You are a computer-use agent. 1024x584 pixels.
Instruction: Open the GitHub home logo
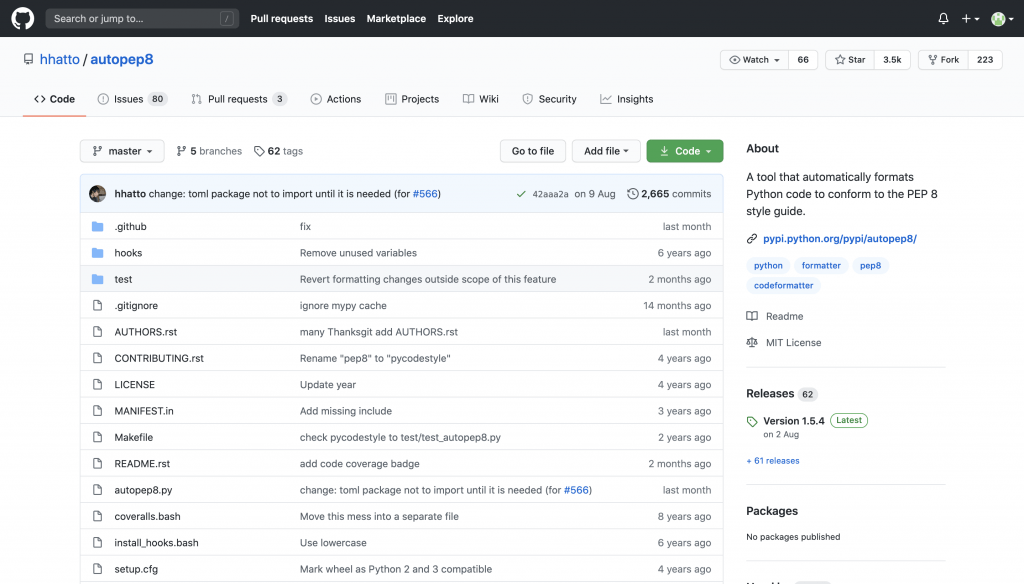point(22,18)
